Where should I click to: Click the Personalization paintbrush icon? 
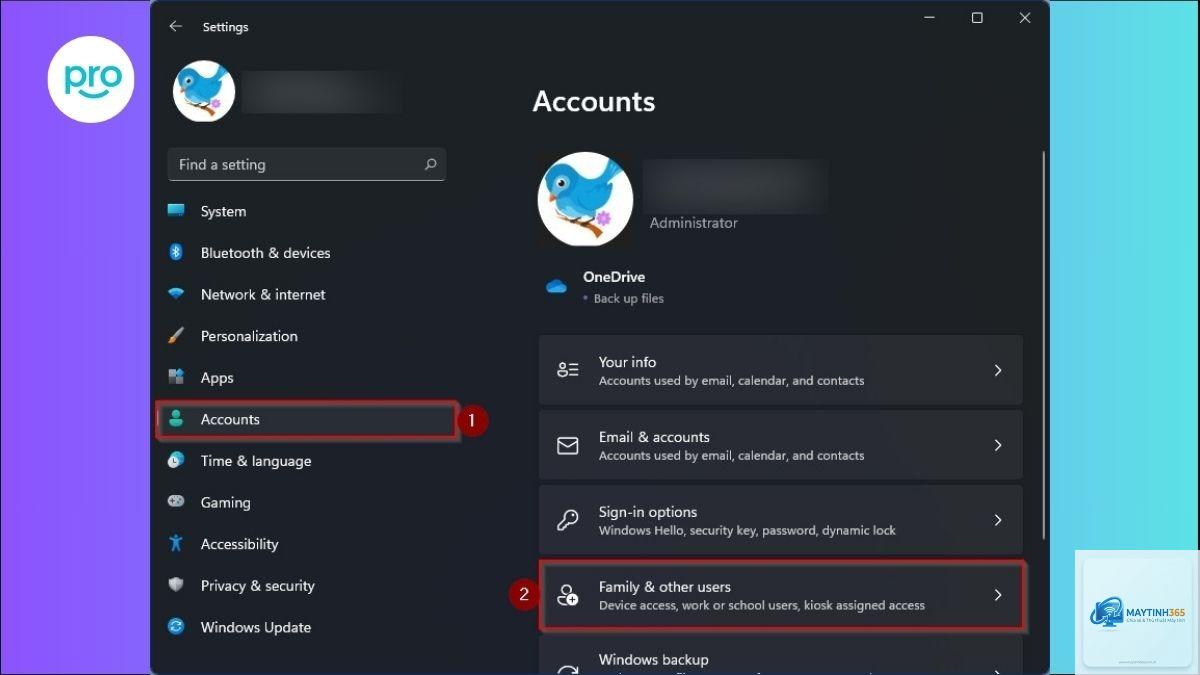176,336
